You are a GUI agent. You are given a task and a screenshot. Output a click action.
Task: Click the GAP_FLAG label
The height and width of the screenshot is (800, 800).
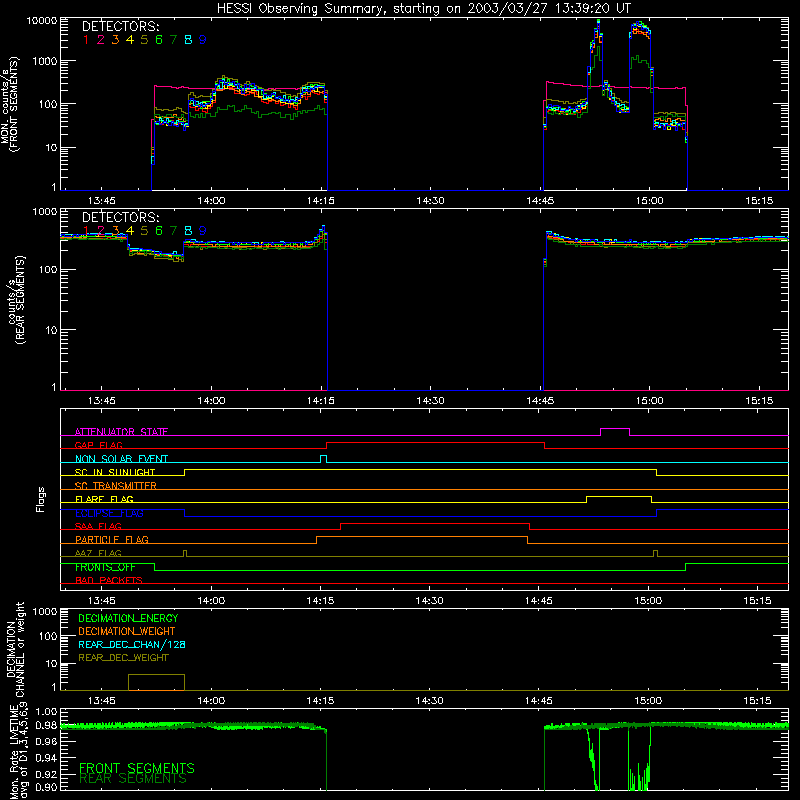(x=98, y=445)
